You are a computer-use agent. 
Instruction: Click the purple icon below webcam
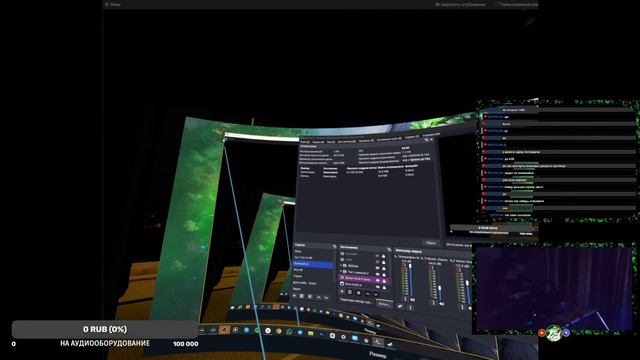tap(566, 333)
